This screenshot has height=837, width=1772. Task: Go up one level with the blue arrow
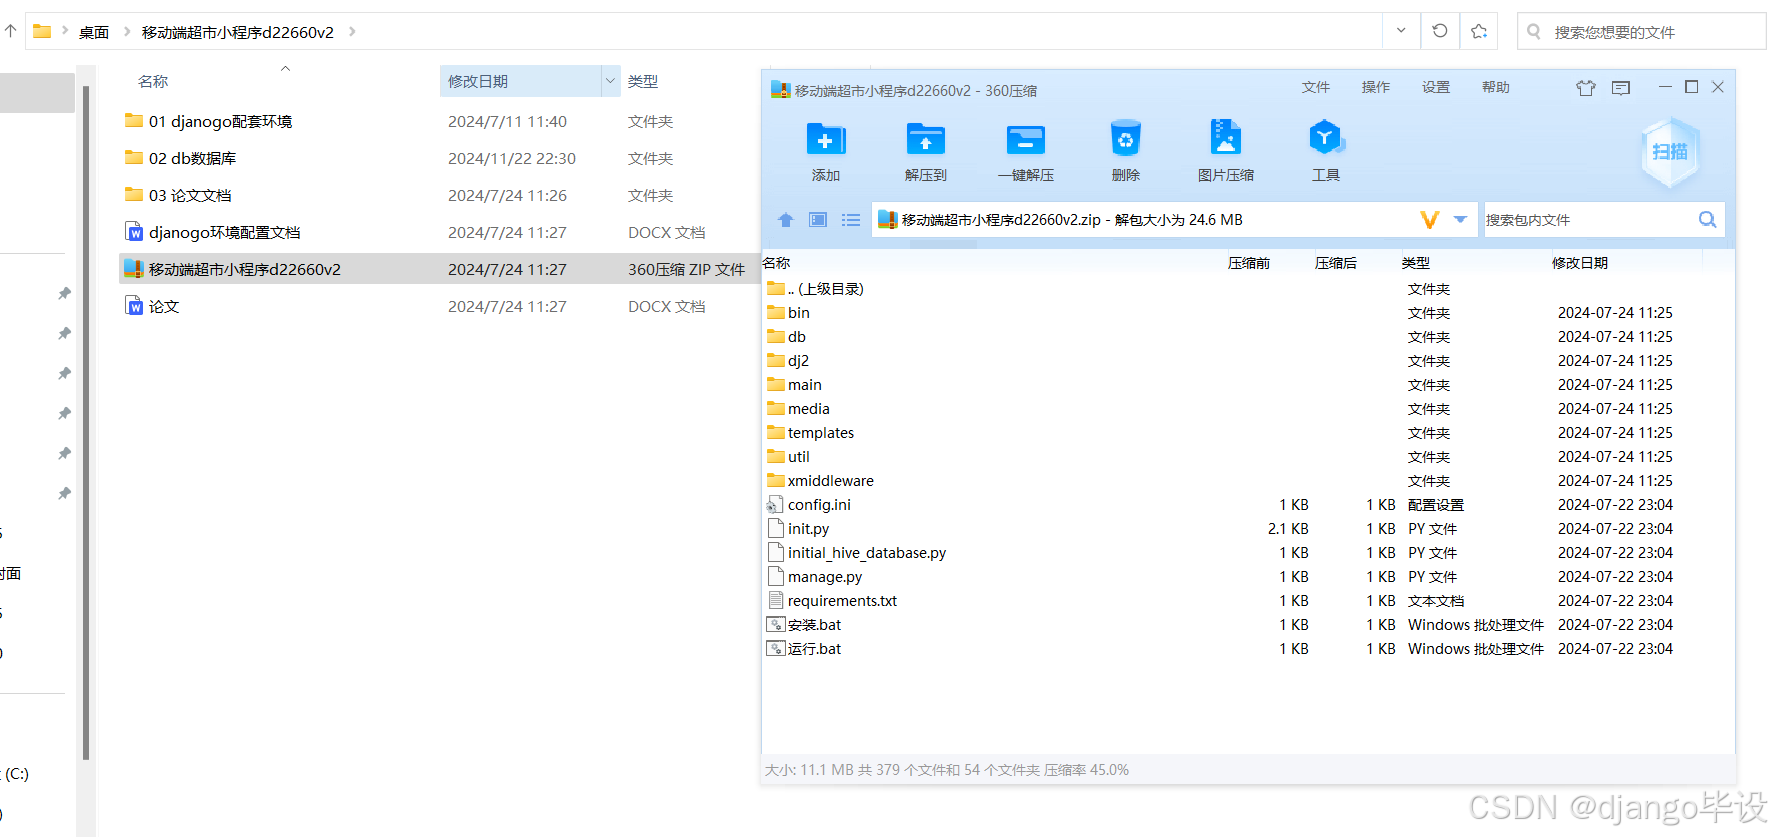click(785, 220)
